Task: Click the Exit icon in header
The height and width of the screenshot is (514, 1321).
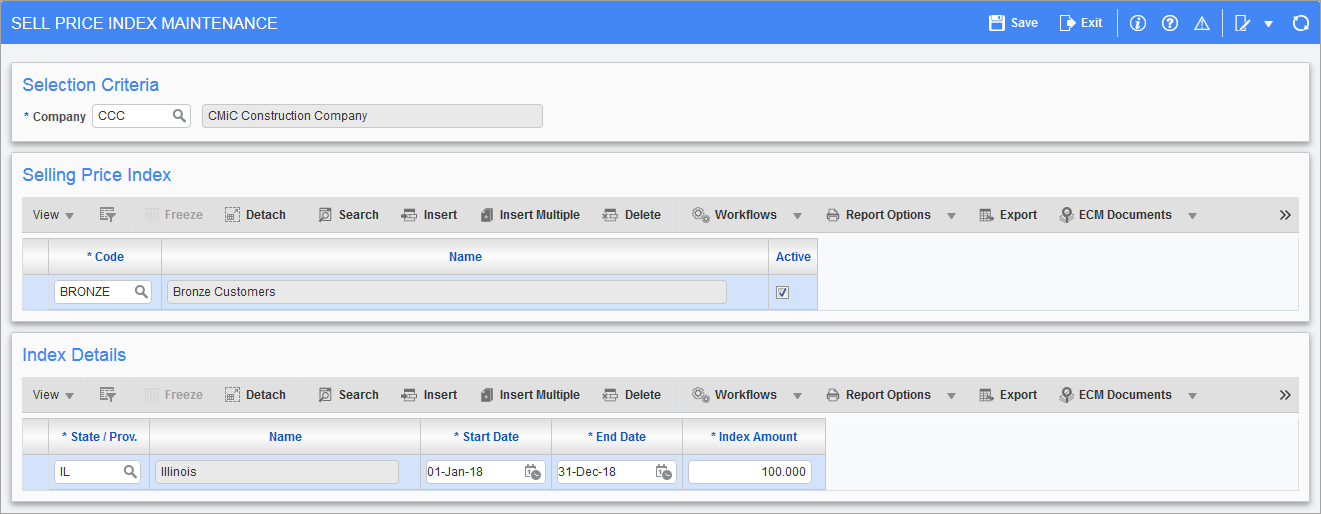Action: point(1067,22)
